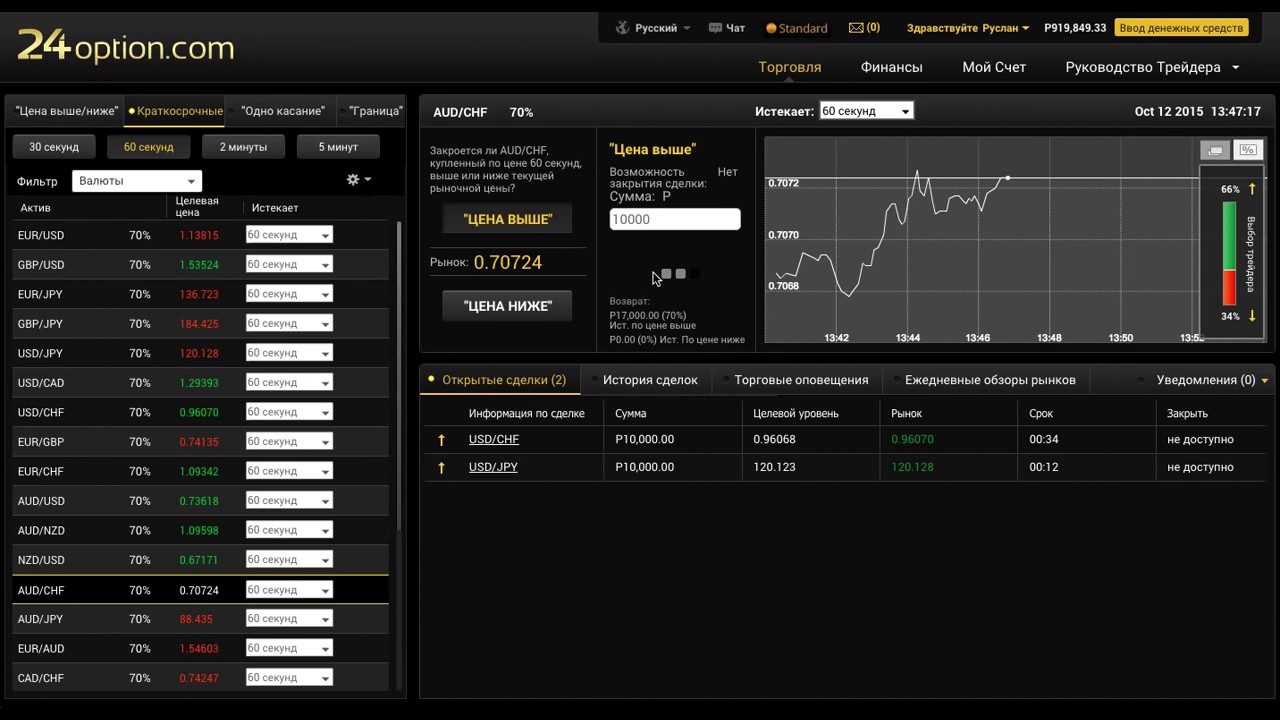Click up arrow icon in USD/JPY trade row

pyautogui.click(x=441, y=467)
